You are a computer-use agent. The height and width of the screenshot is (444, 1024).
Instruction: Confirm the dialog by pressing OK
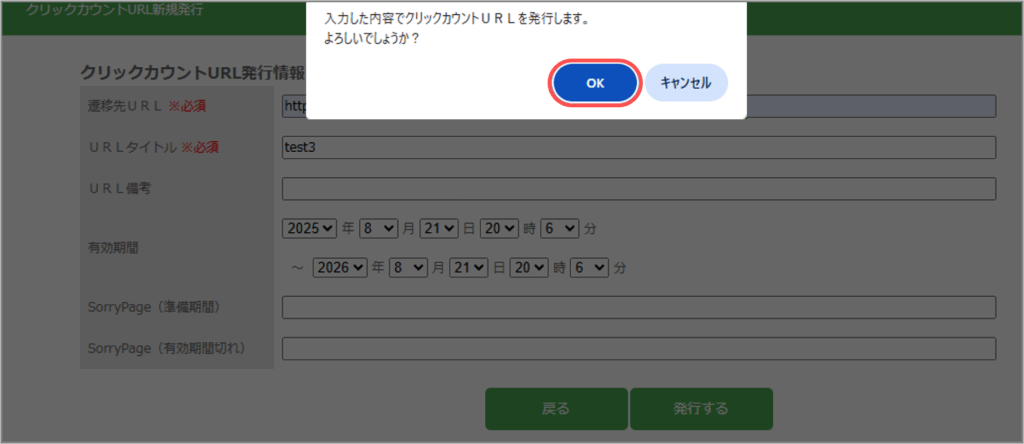pos(595,83)
